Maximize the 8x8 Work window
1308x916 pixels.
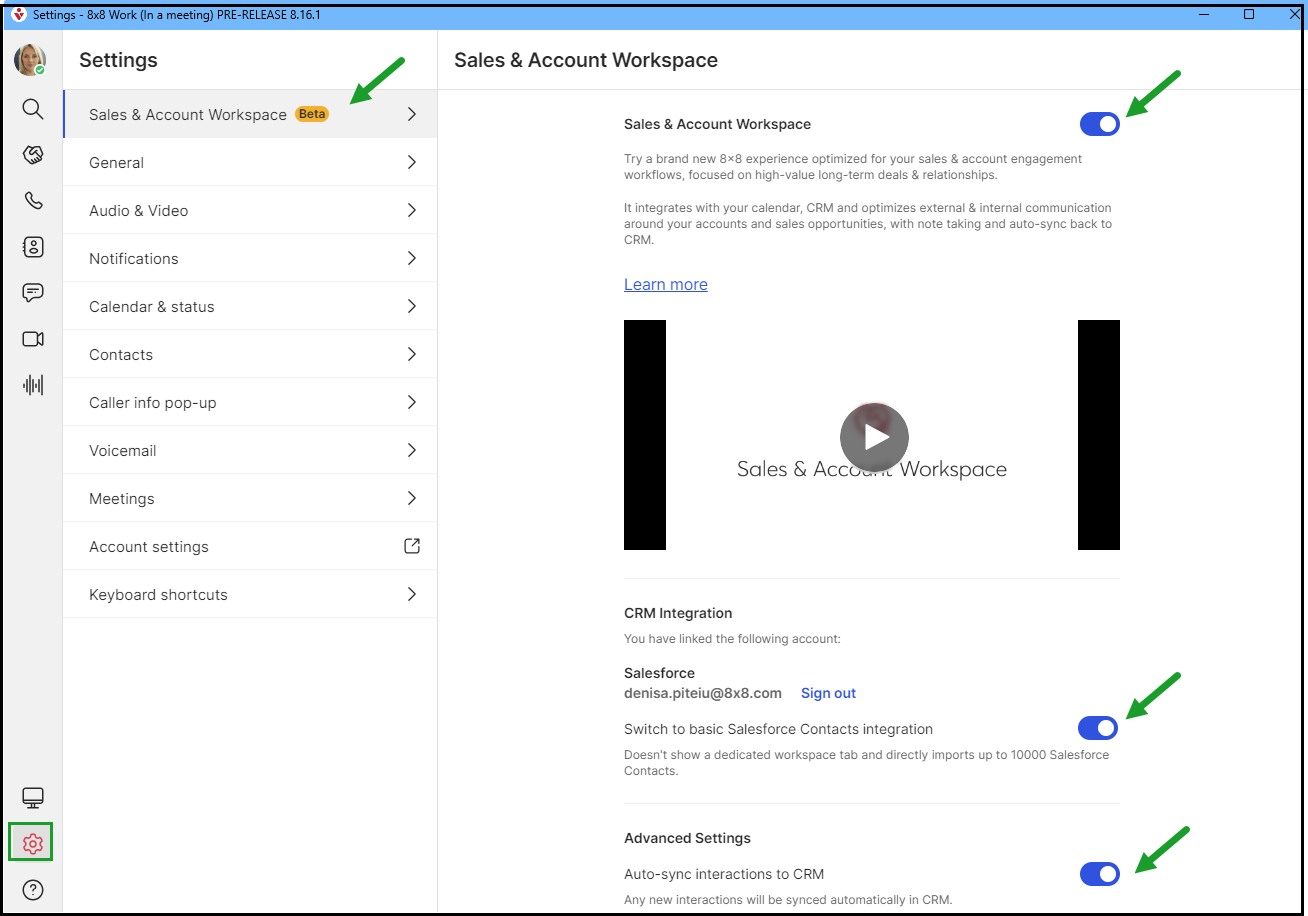[1249, 15]
